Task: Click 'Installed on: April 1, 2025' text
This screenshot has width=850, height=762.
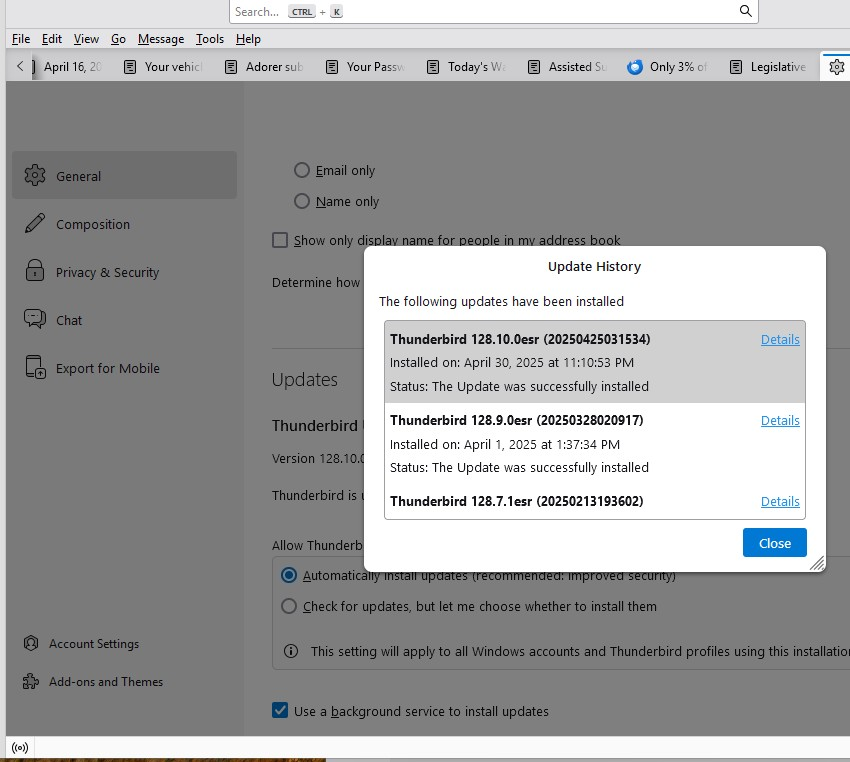Action: pyautogui.click(x=505, y=444)
